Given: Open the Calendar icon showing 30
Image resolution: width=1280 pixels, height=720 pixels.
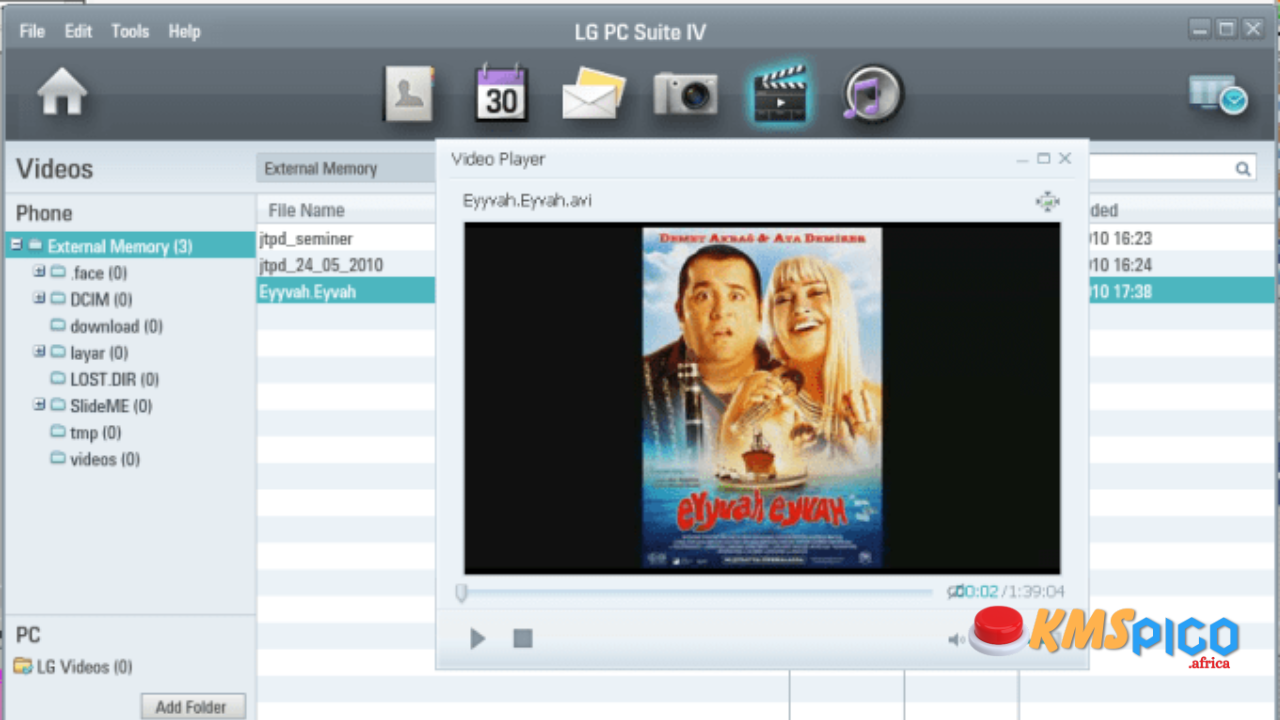Looking at the screenshot, I should coord(501,94).
